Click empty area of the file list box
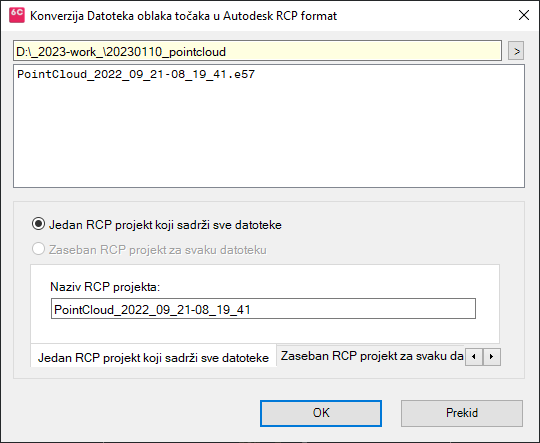 [x=269, y=138]
